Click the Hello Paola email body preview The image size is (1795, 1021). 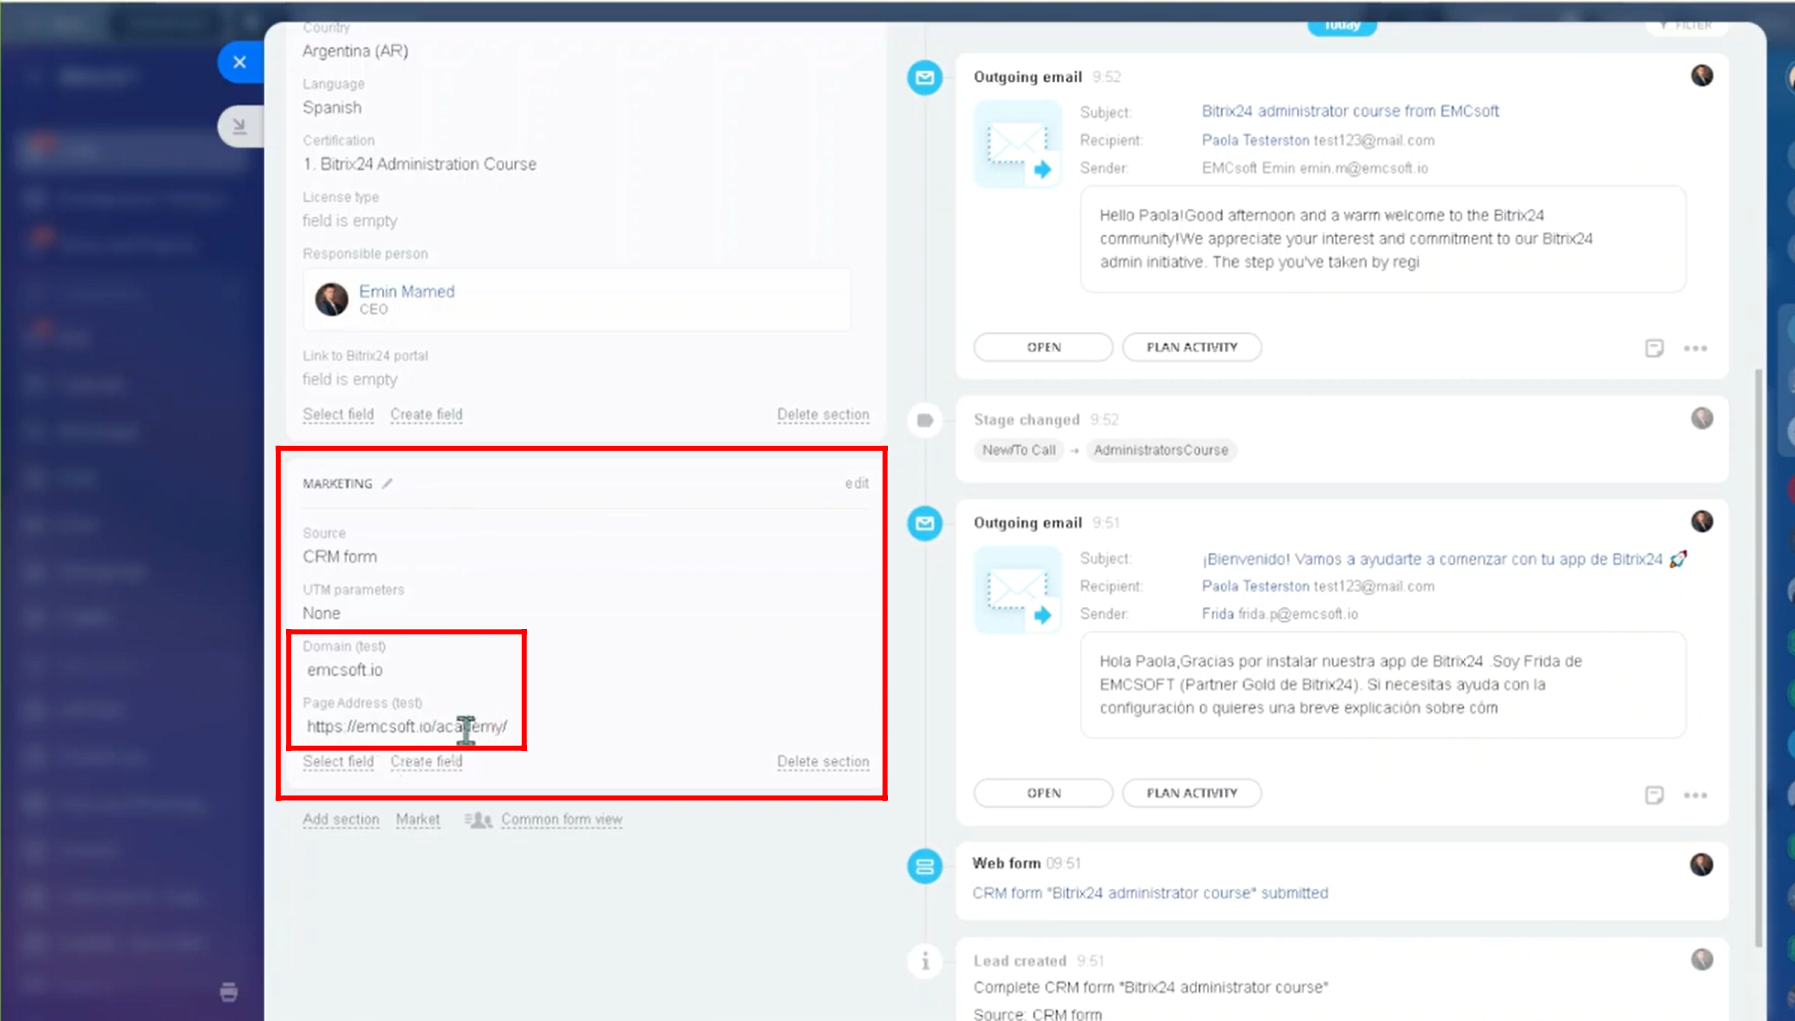pos(1383,239)
